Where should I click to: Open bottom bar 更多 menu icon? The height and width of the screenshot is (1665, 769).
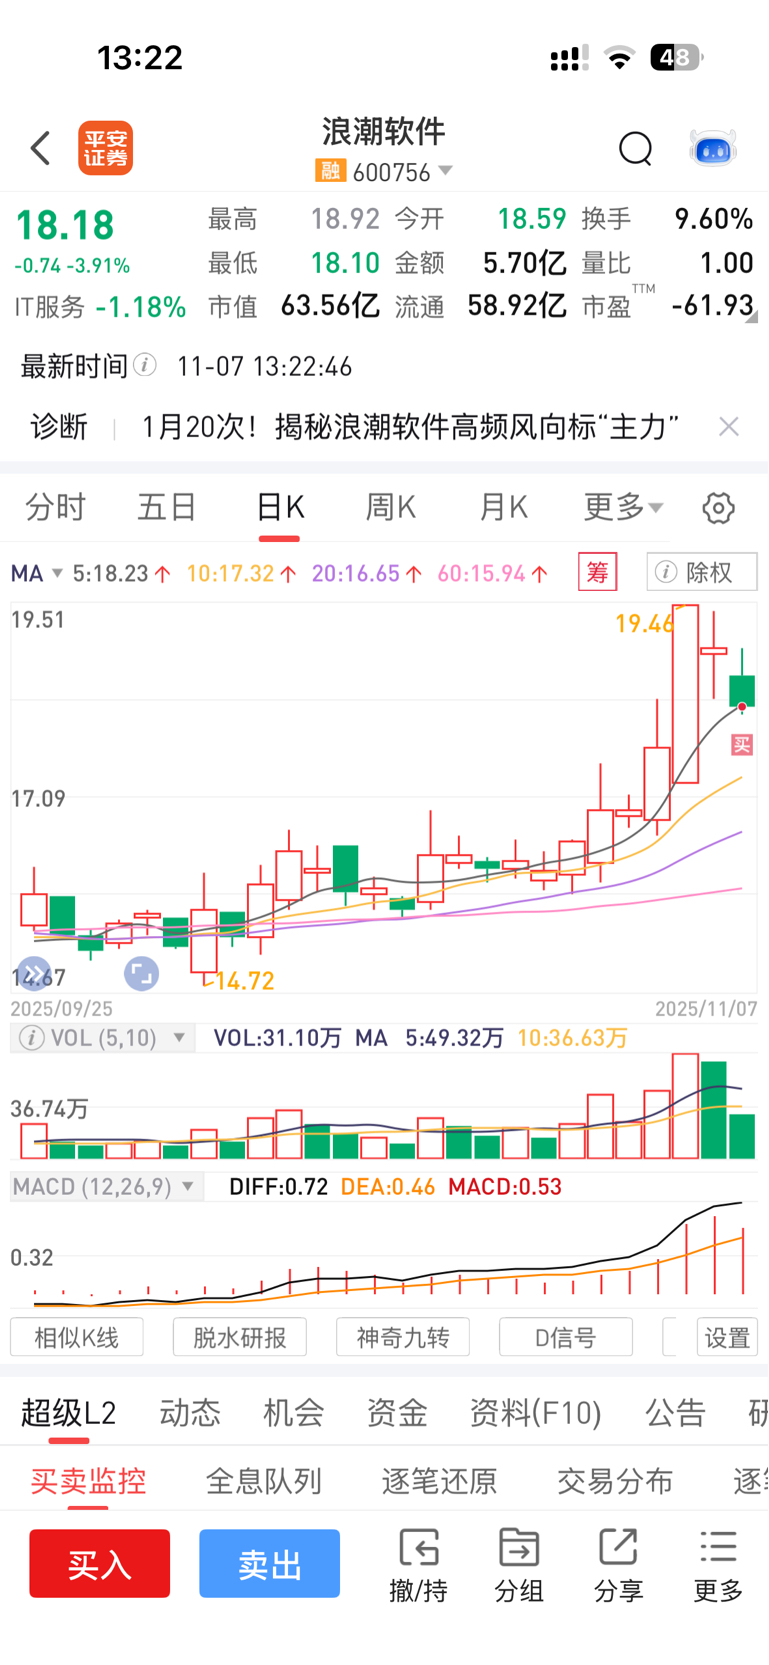(x=719, y=1565)
